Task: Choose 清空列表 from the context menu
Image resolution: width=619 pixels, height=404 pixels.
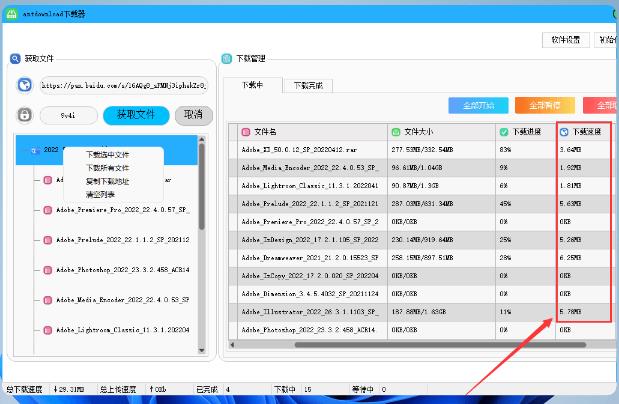Action: [x=100, y=194]
